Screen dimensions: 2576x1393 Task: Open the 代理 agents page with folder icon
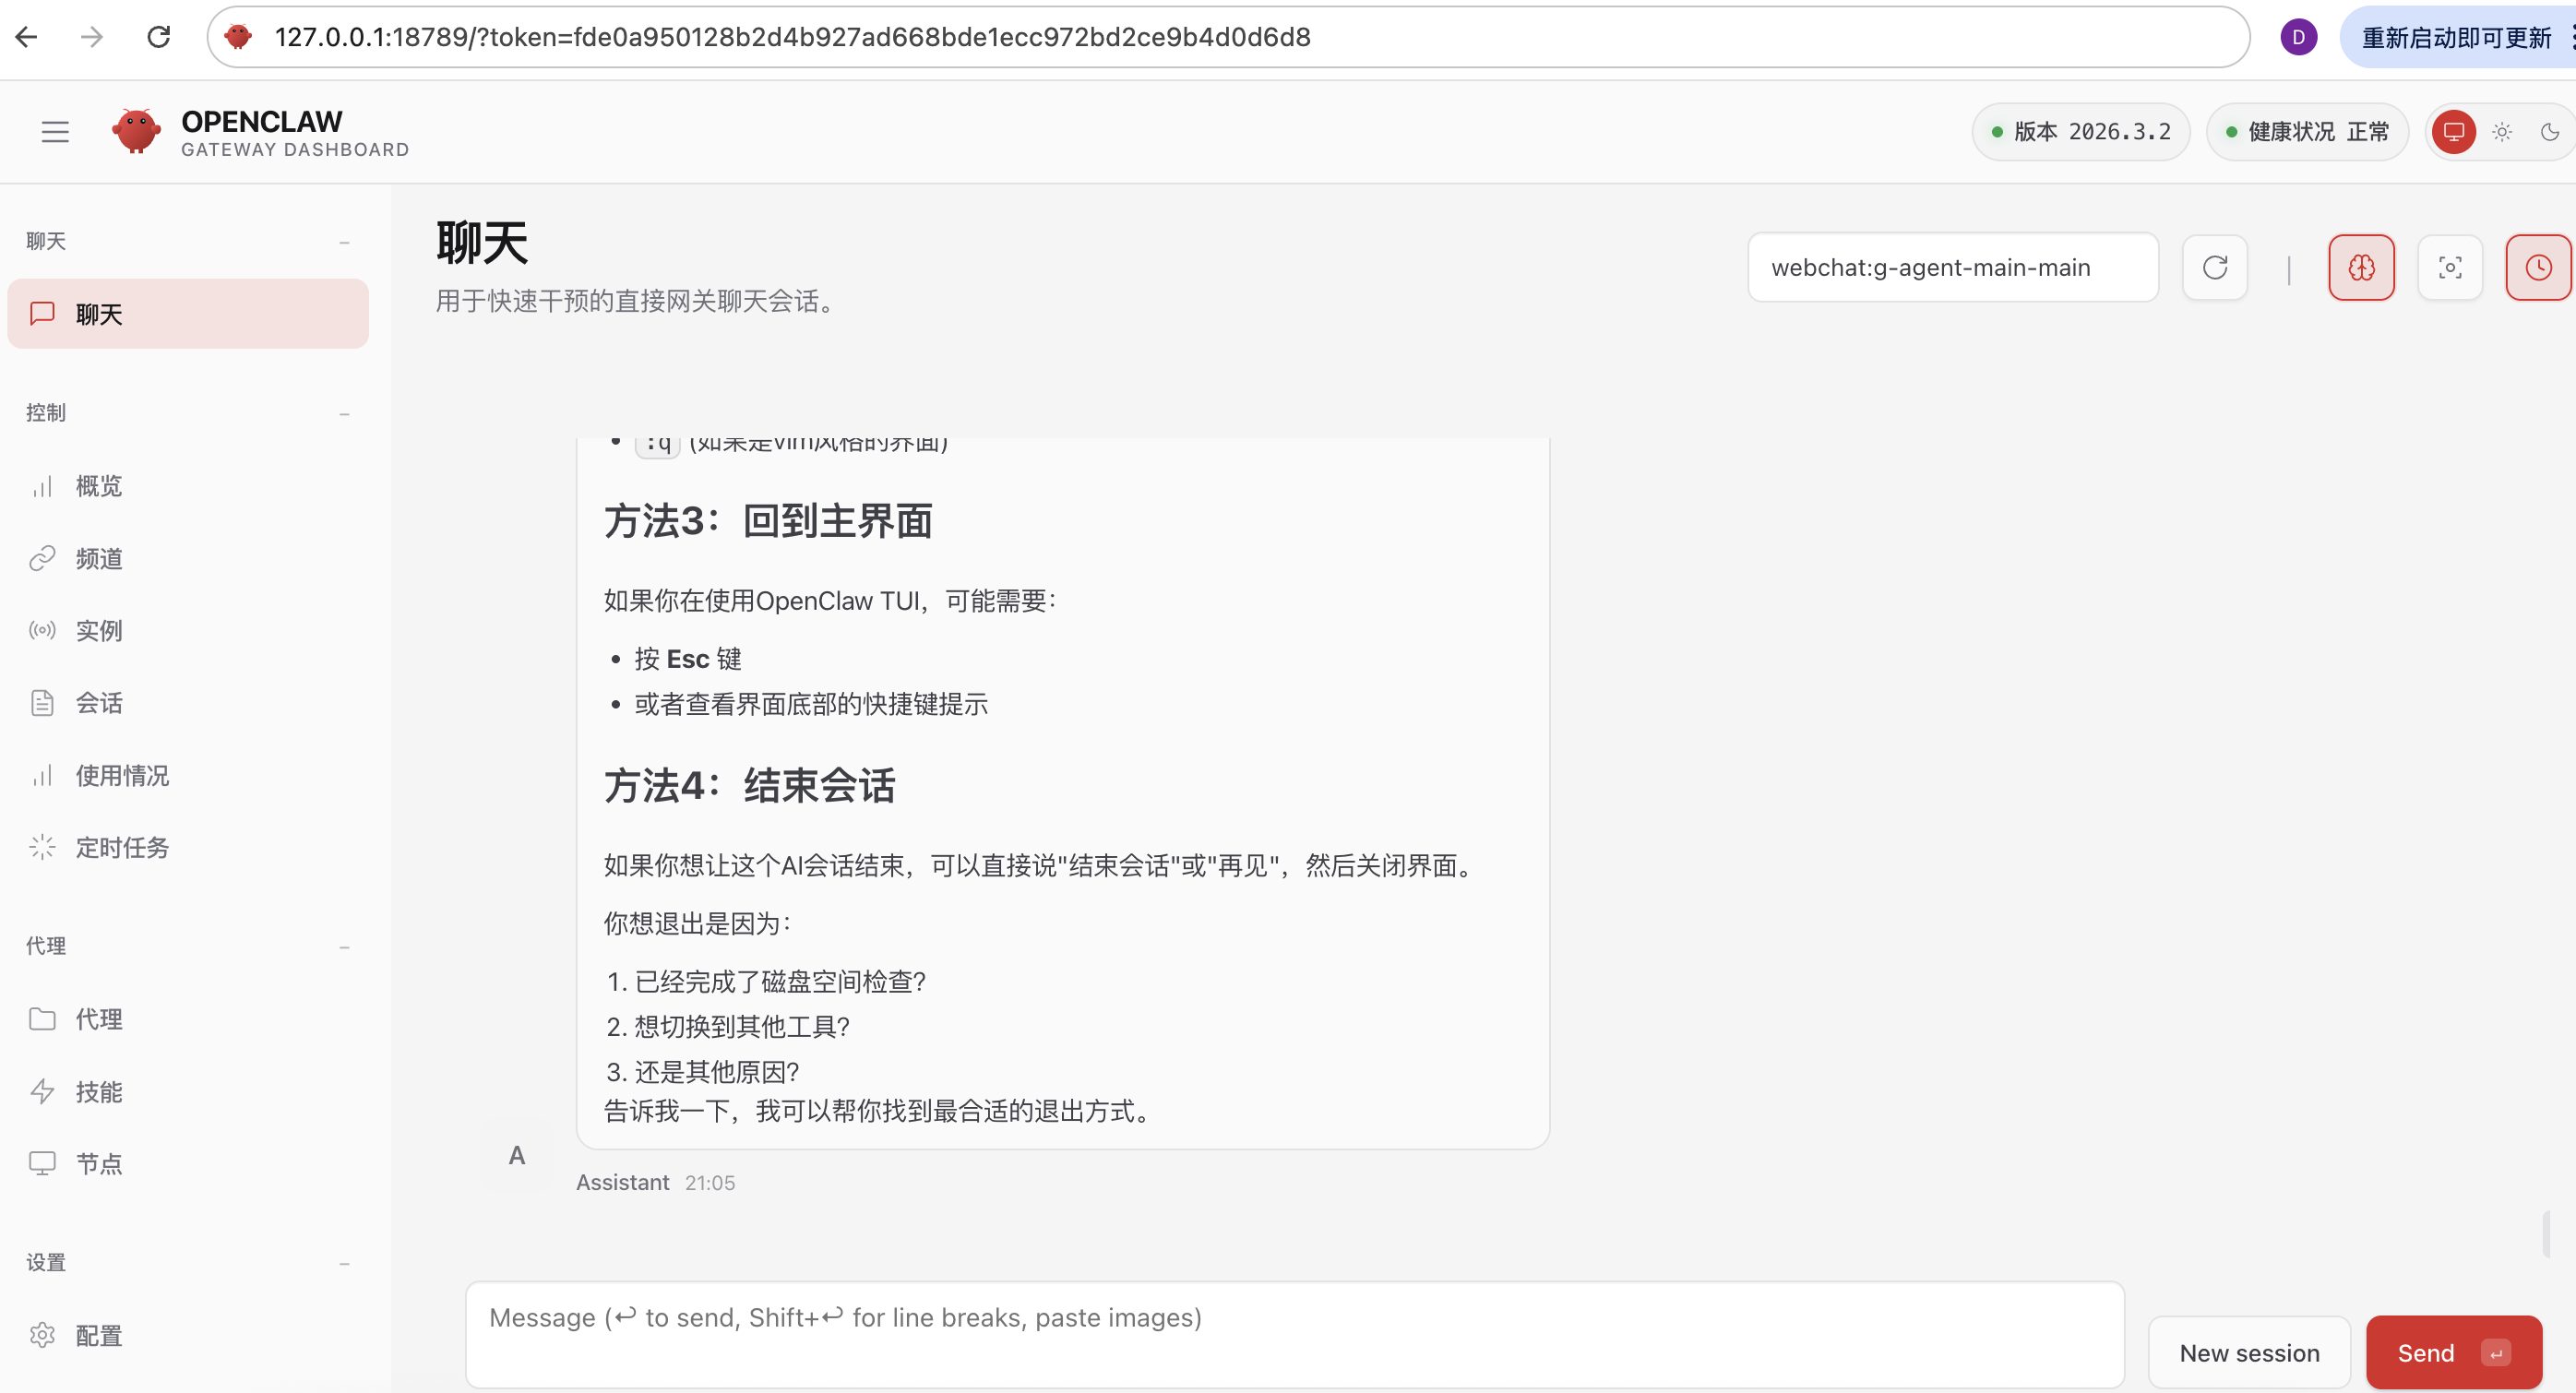[188, 1019]
